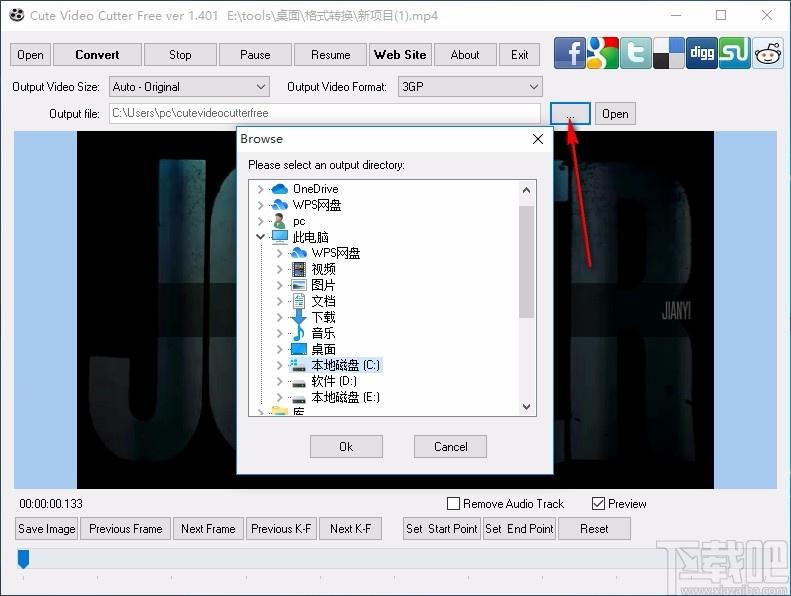Confirm directory with Ok button
791x596 pixels.
coord(346,447)
